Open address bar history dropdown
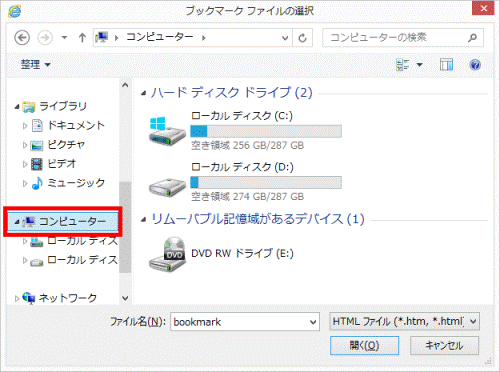Image resolution: width=500 pixels, height=372 pixels. point(285,38)
